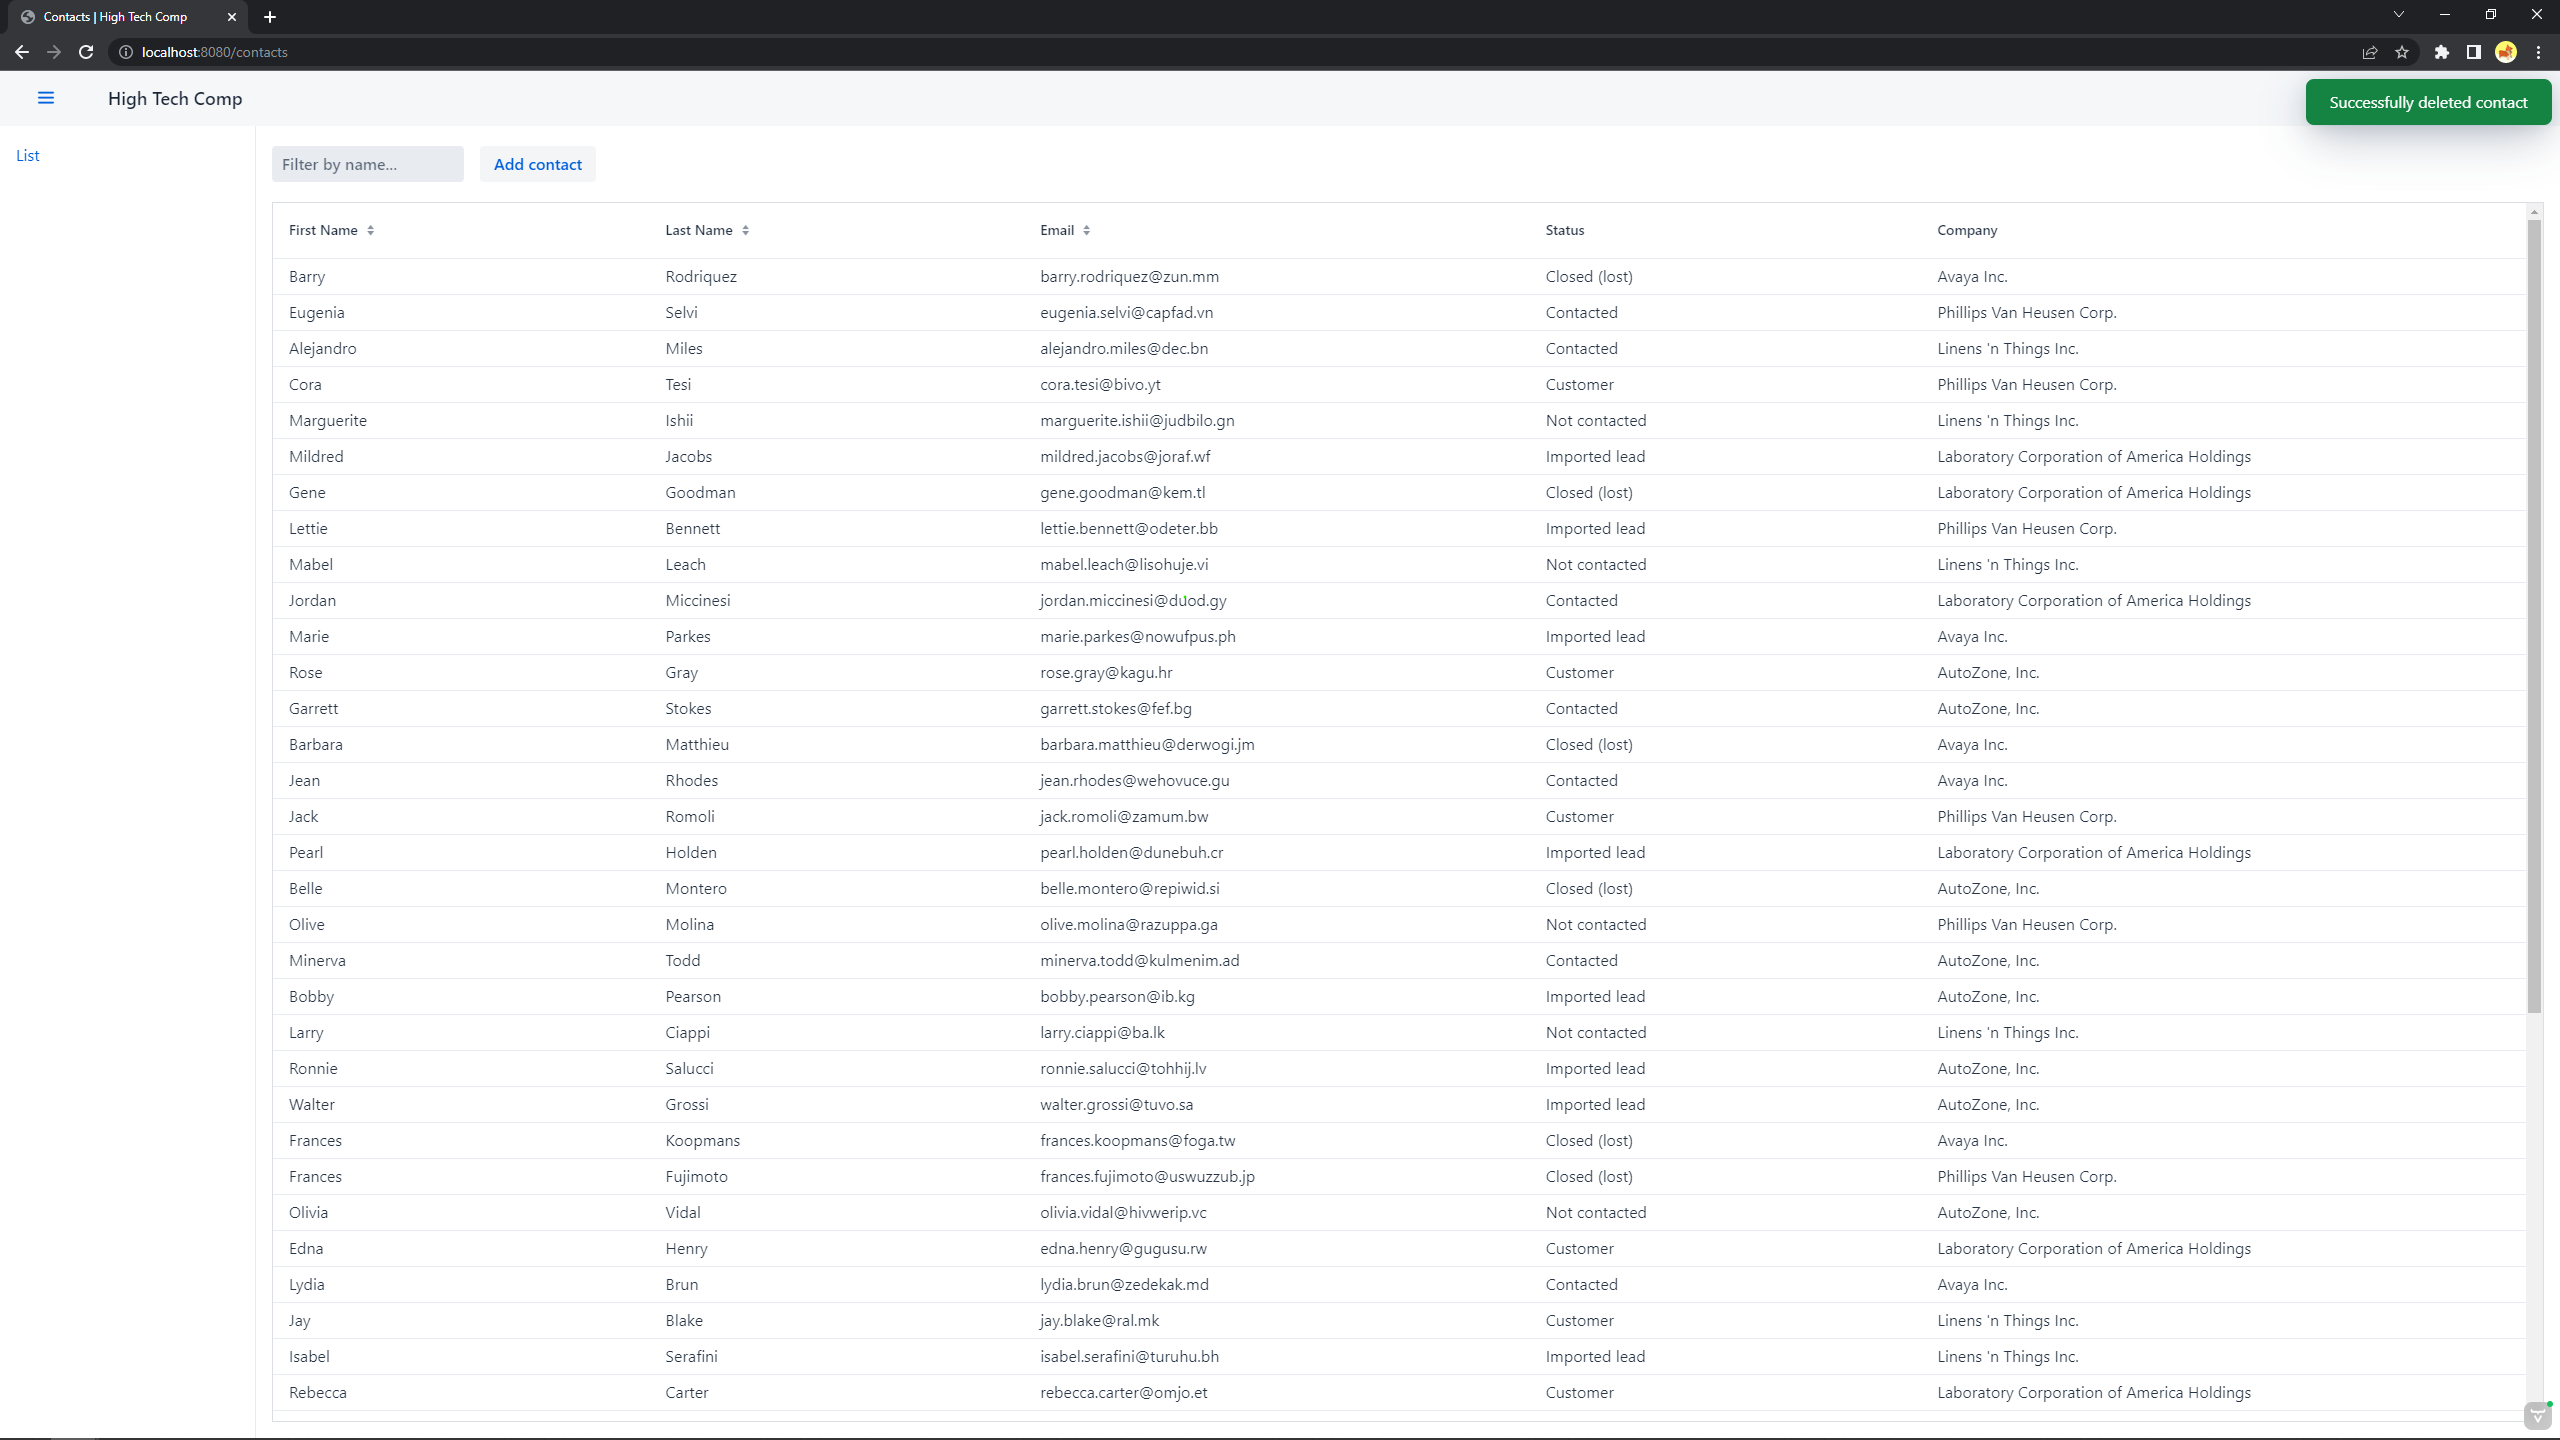View site information icon in address bar
This screenshot has width=2560, height=1440.
(x=126, y=52)
